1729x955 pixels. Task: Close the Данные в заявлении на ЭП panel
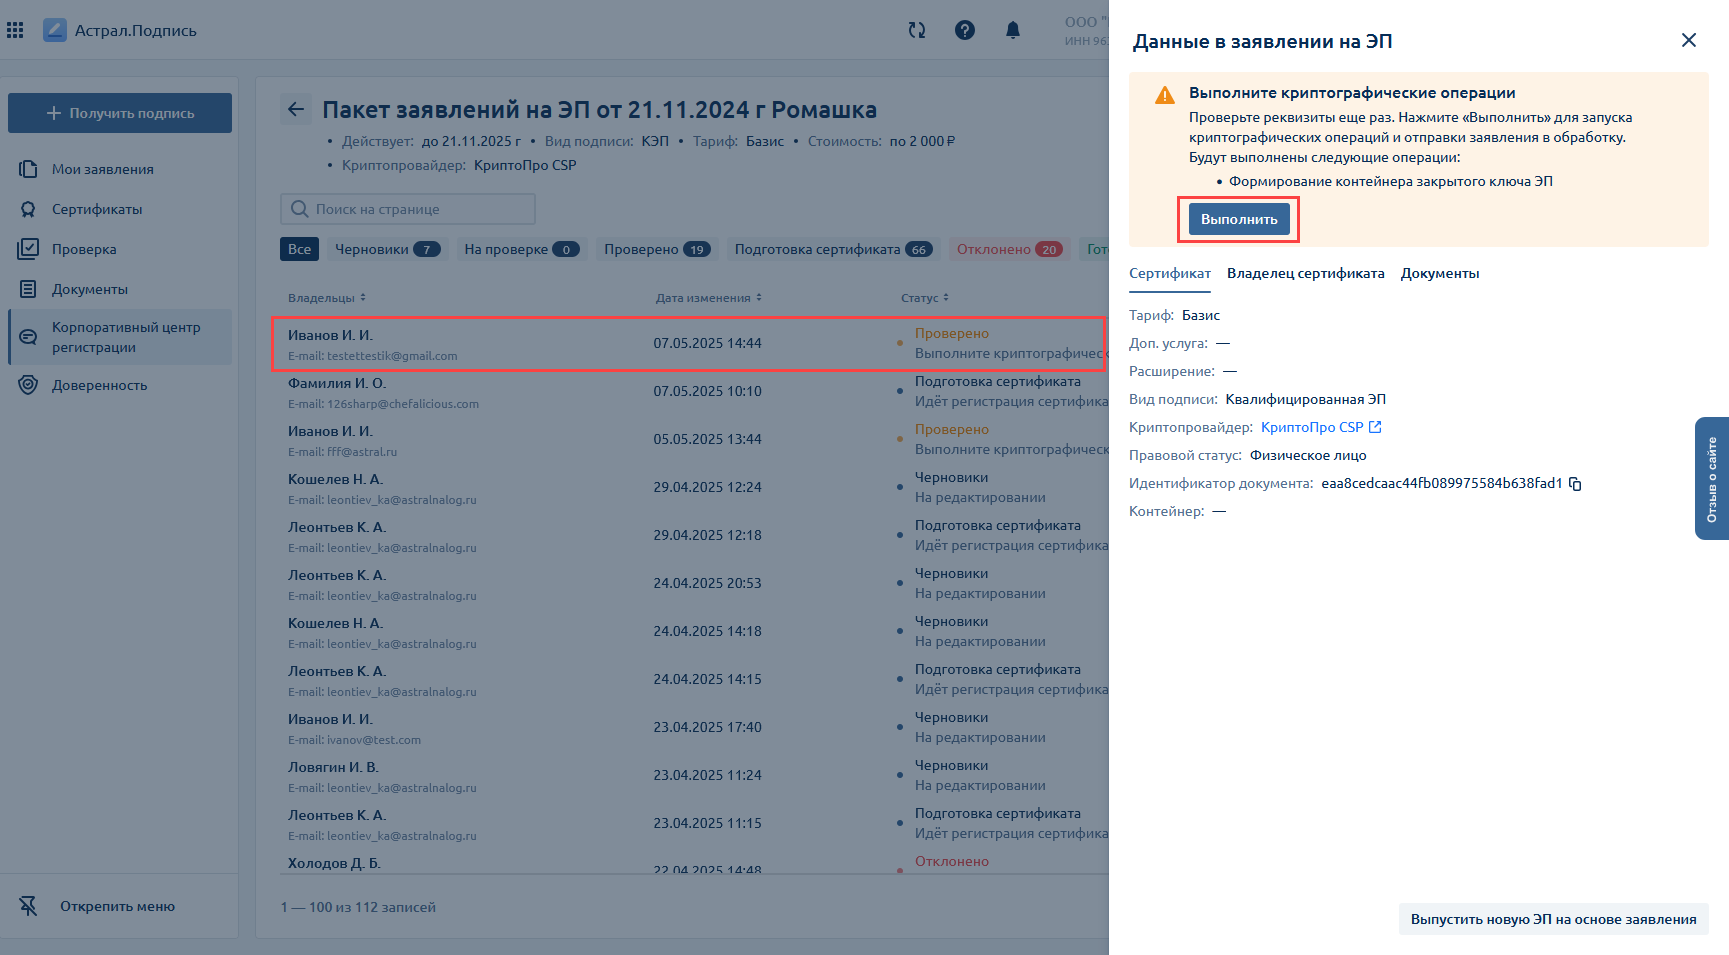click(1689, 40)
